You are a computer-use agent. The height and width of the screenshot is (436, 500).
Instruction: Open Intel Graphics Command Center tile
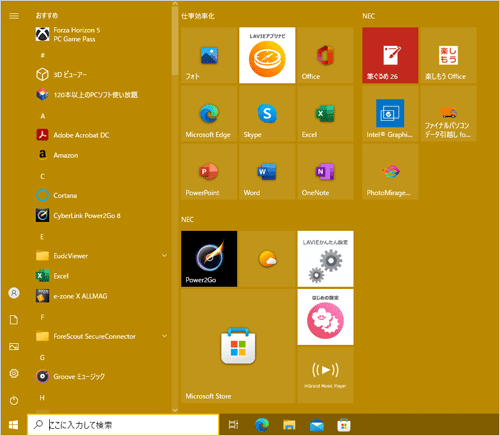[x=390, y=114]
